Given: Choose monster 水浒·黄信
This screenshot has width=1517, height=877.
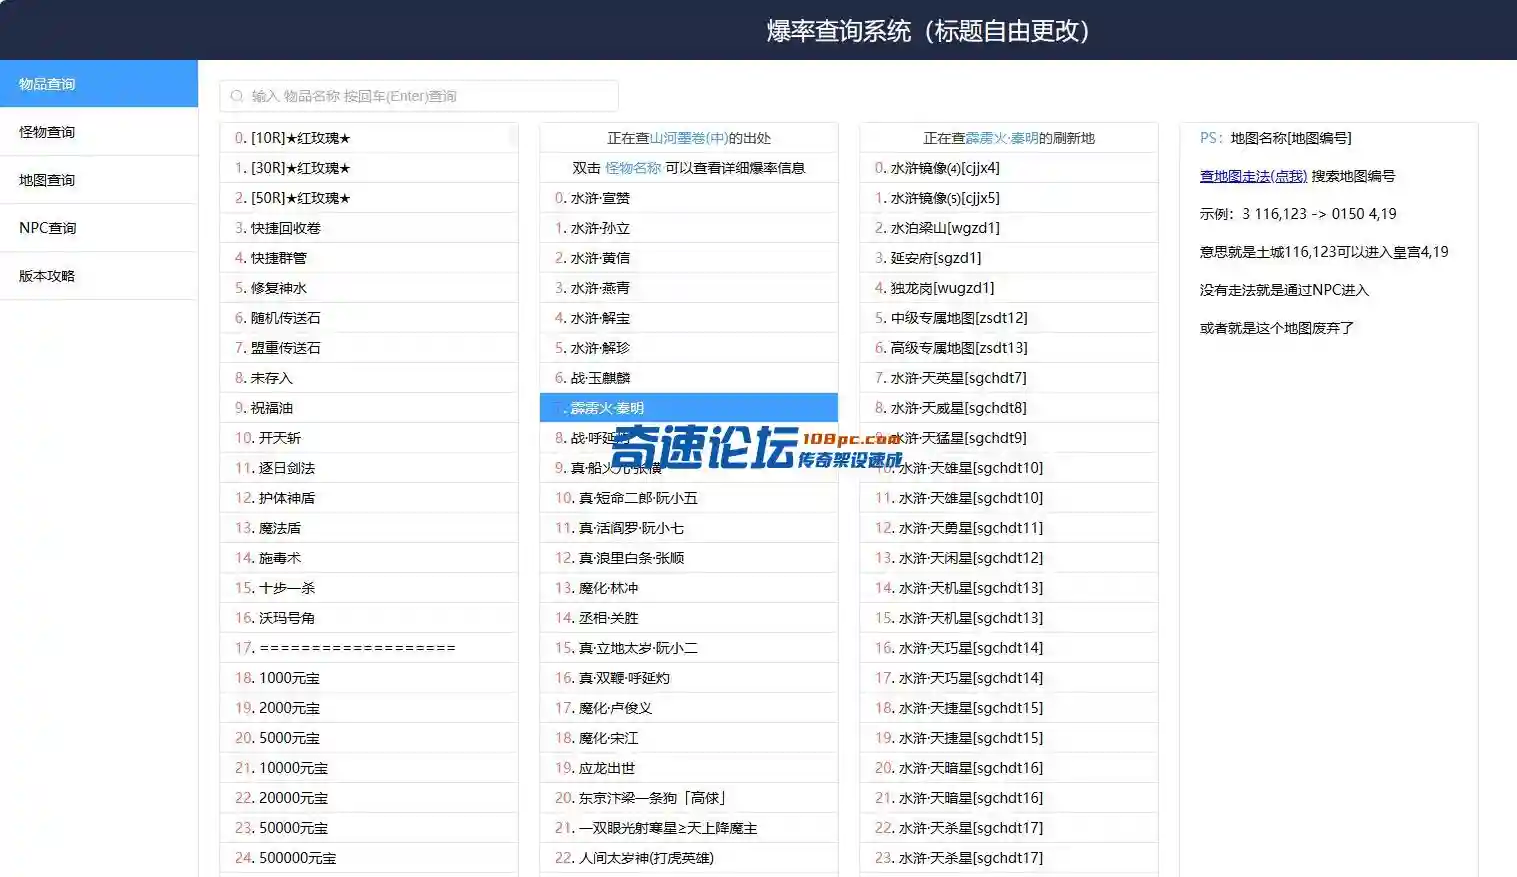Looking at the screenshot, I should (689, 258).
